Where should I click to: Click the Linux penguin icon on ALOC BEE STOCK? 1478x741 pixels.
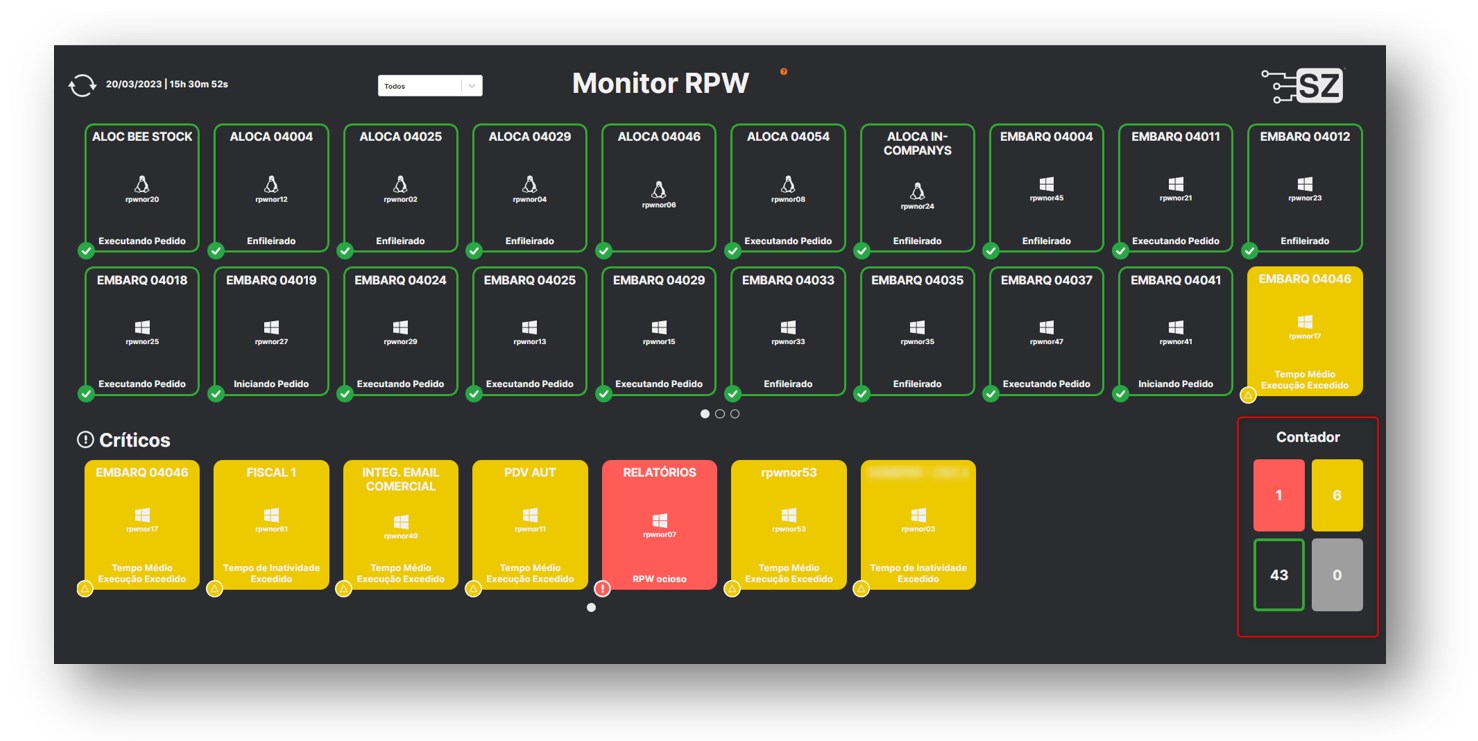[142, 185]
